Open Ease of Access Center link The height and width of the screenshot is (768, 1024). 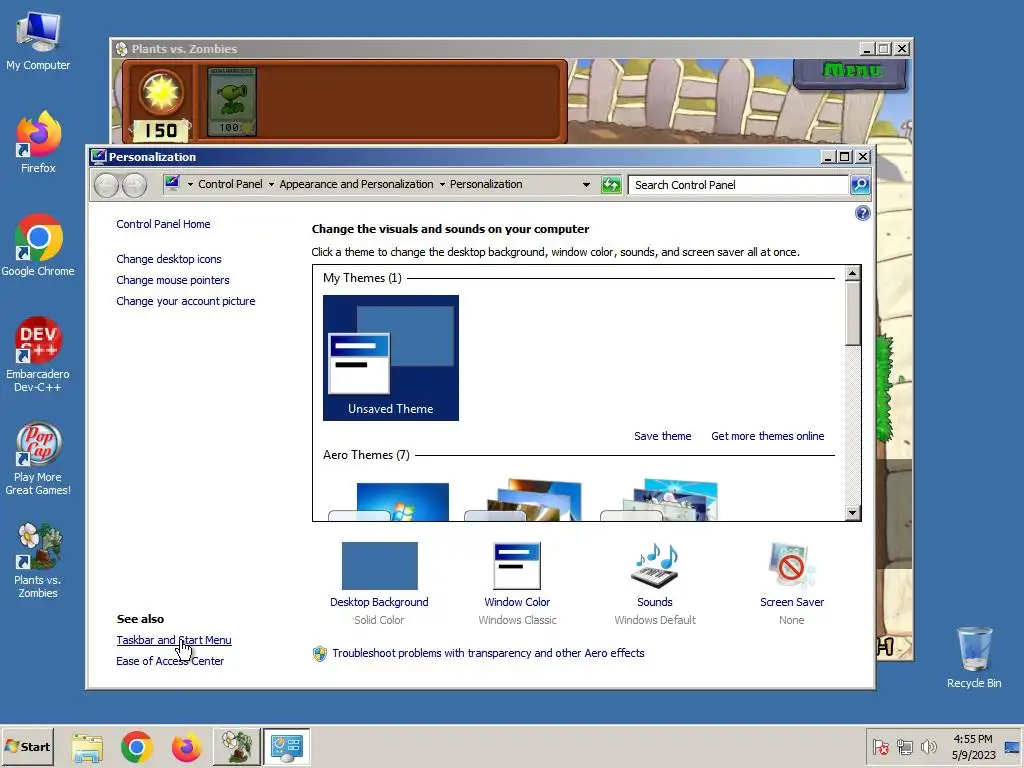coord(170,661)
